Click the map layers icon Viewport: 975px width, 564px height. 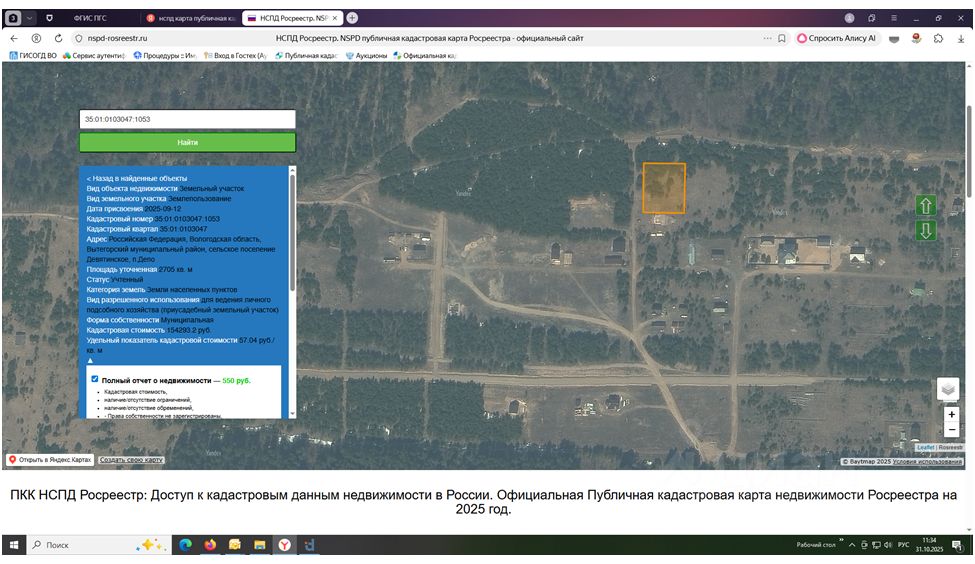pyautogui.click(x=948, y=389)
